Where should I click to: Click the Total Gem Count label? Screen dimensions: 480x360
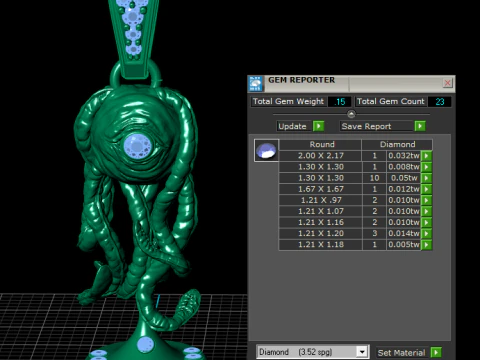(x=391, y=101)
